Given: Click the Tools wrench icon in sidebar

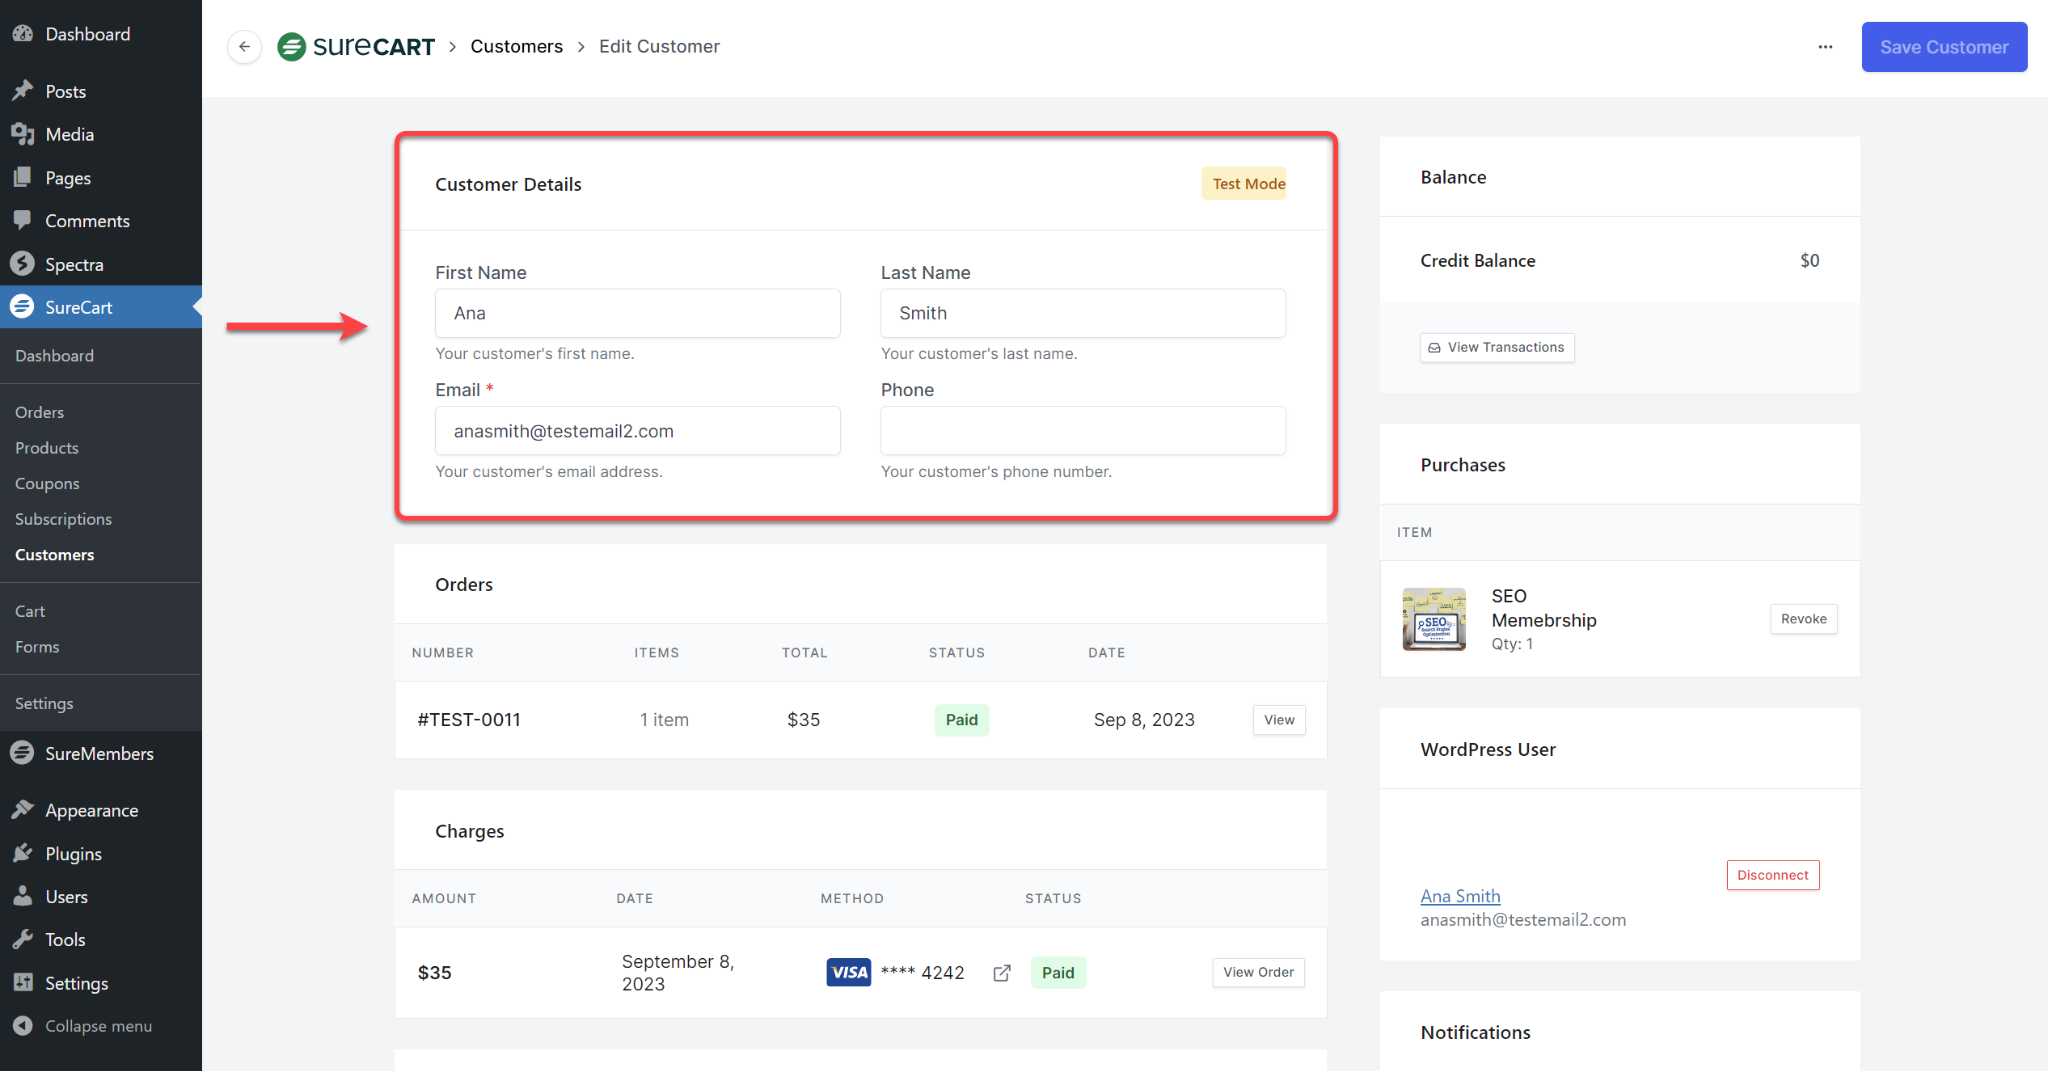Looking at the screenshot, I should pos(23,939).
